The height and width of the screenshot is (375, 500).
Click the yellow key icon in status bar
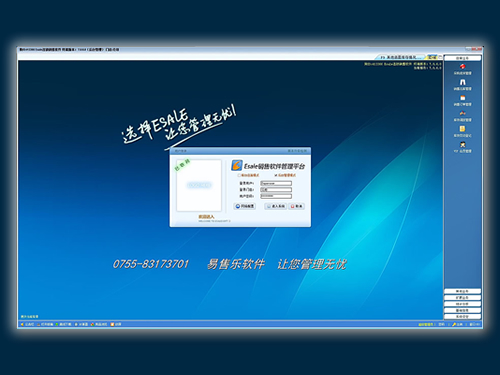pyautogui.click(x=454, y=324)
